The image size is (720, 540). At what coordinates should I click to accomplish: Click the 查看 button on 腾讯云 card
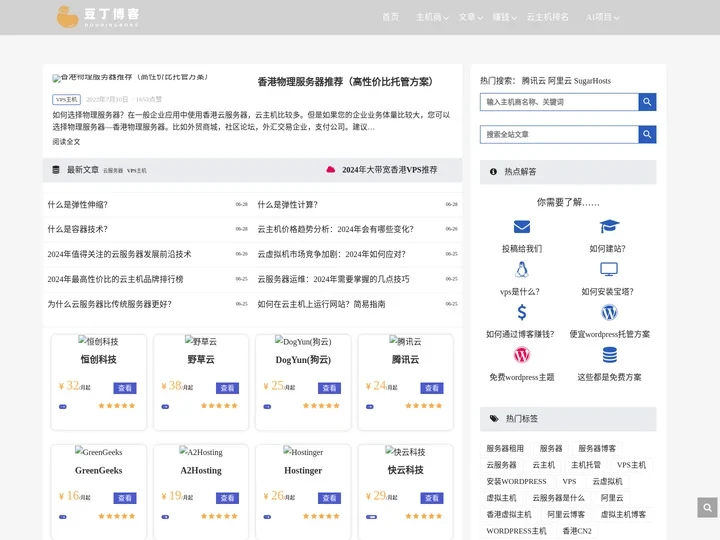click(x=432, y=388)
